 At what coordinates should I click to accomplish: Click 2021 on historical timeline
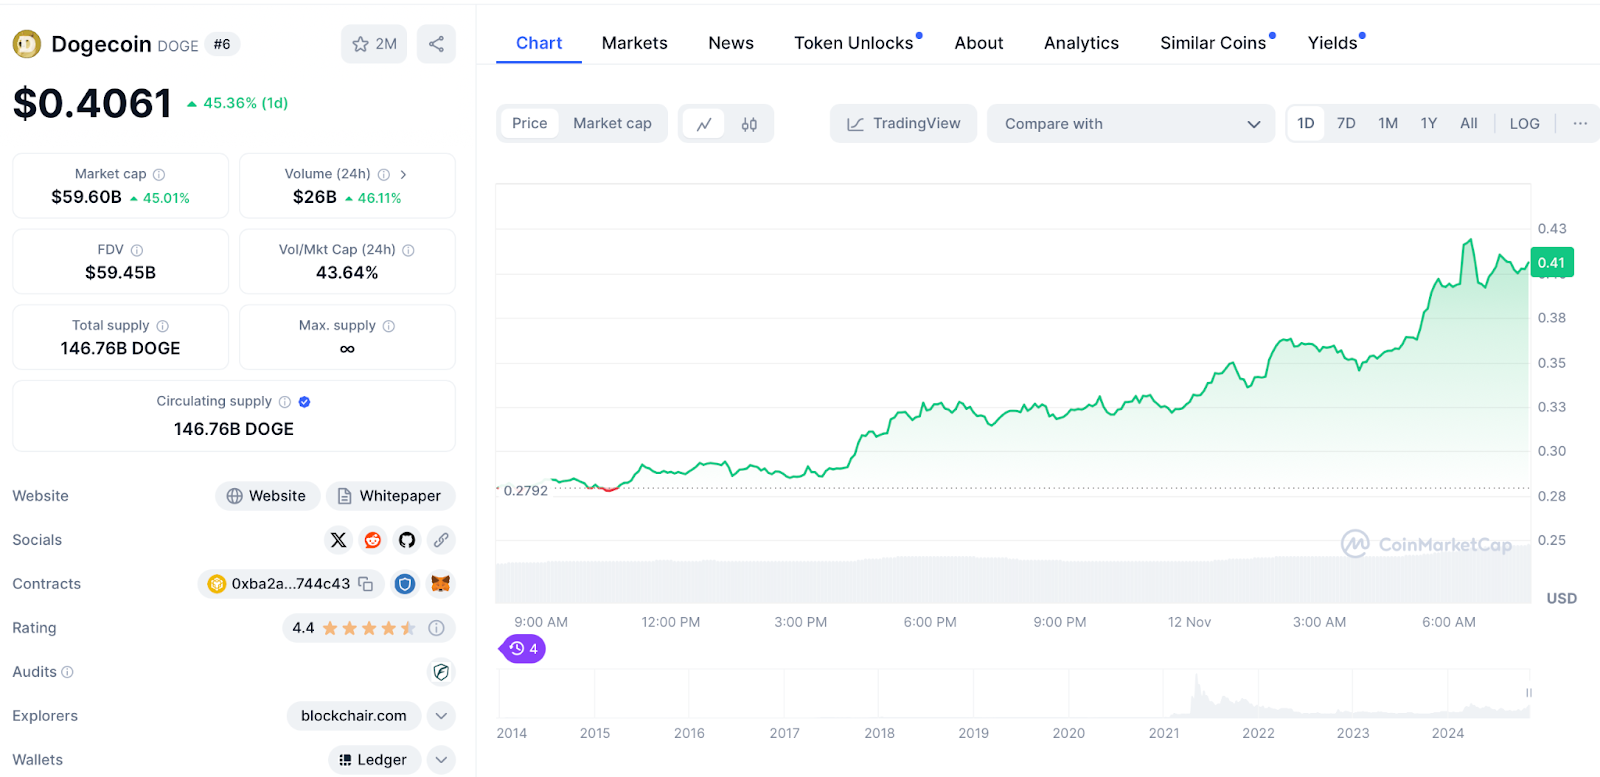pos(1164,733)
